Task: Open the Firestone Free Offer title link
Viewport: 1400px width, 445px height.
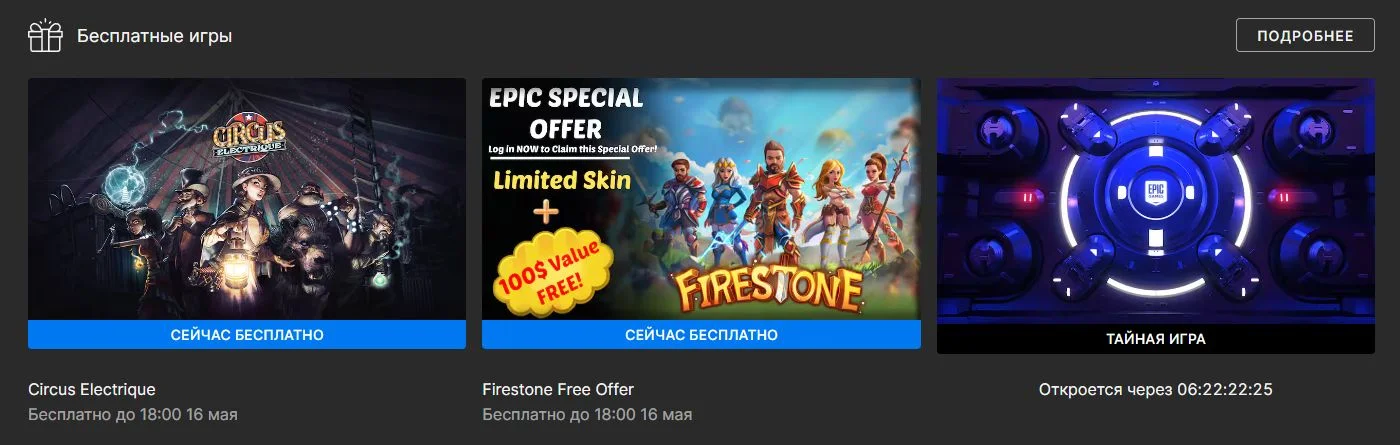Action: (x=558, y=389)
